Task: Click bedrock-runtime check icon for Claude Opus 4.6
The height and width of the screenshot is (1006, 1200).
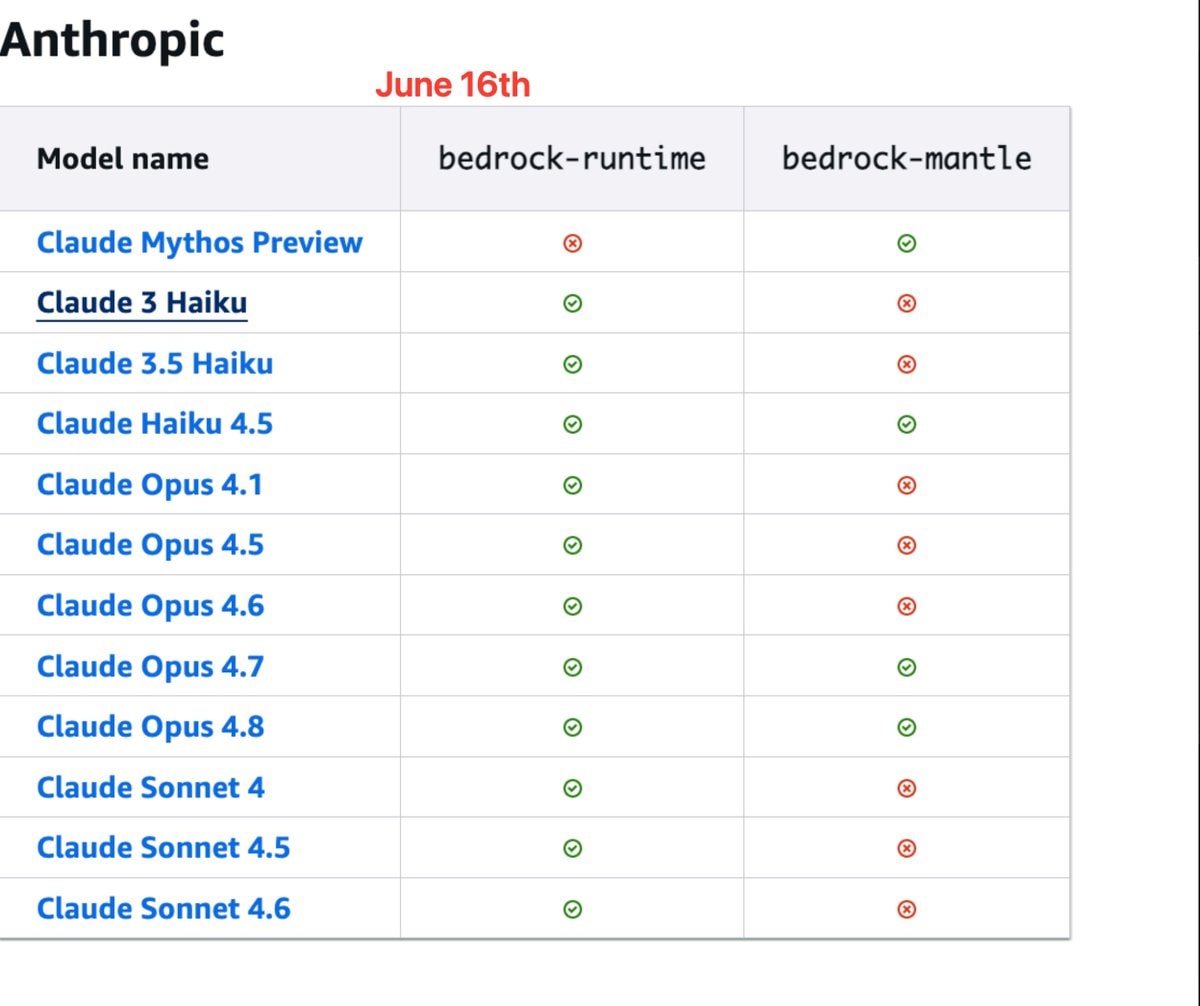Action: 572,606
